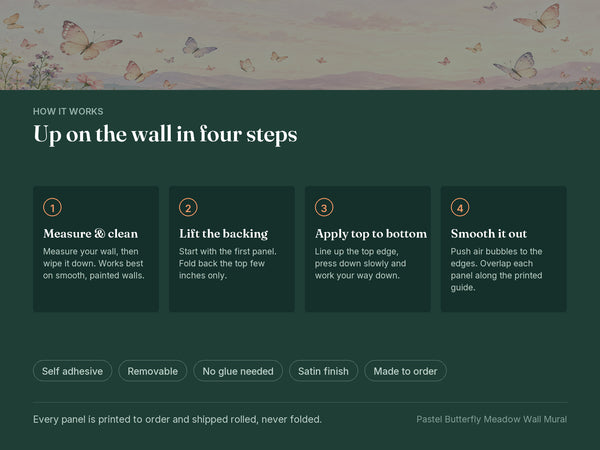600x450 pixels.
Task: Click the Apply top to bottom heading
Action: coord(371,233)
